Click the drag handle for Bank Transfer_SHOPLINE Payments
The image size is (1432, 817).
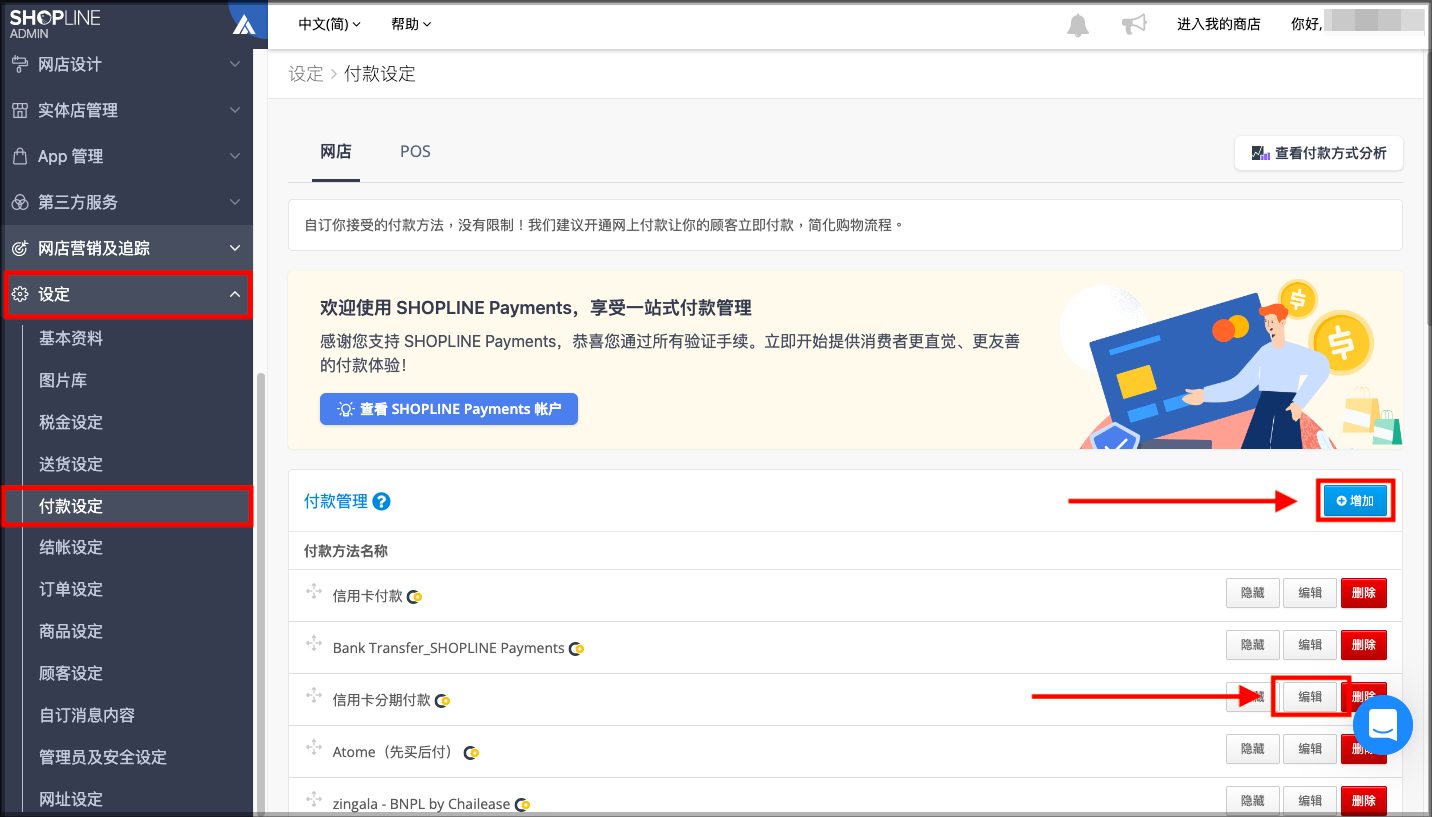pos(314,644)
